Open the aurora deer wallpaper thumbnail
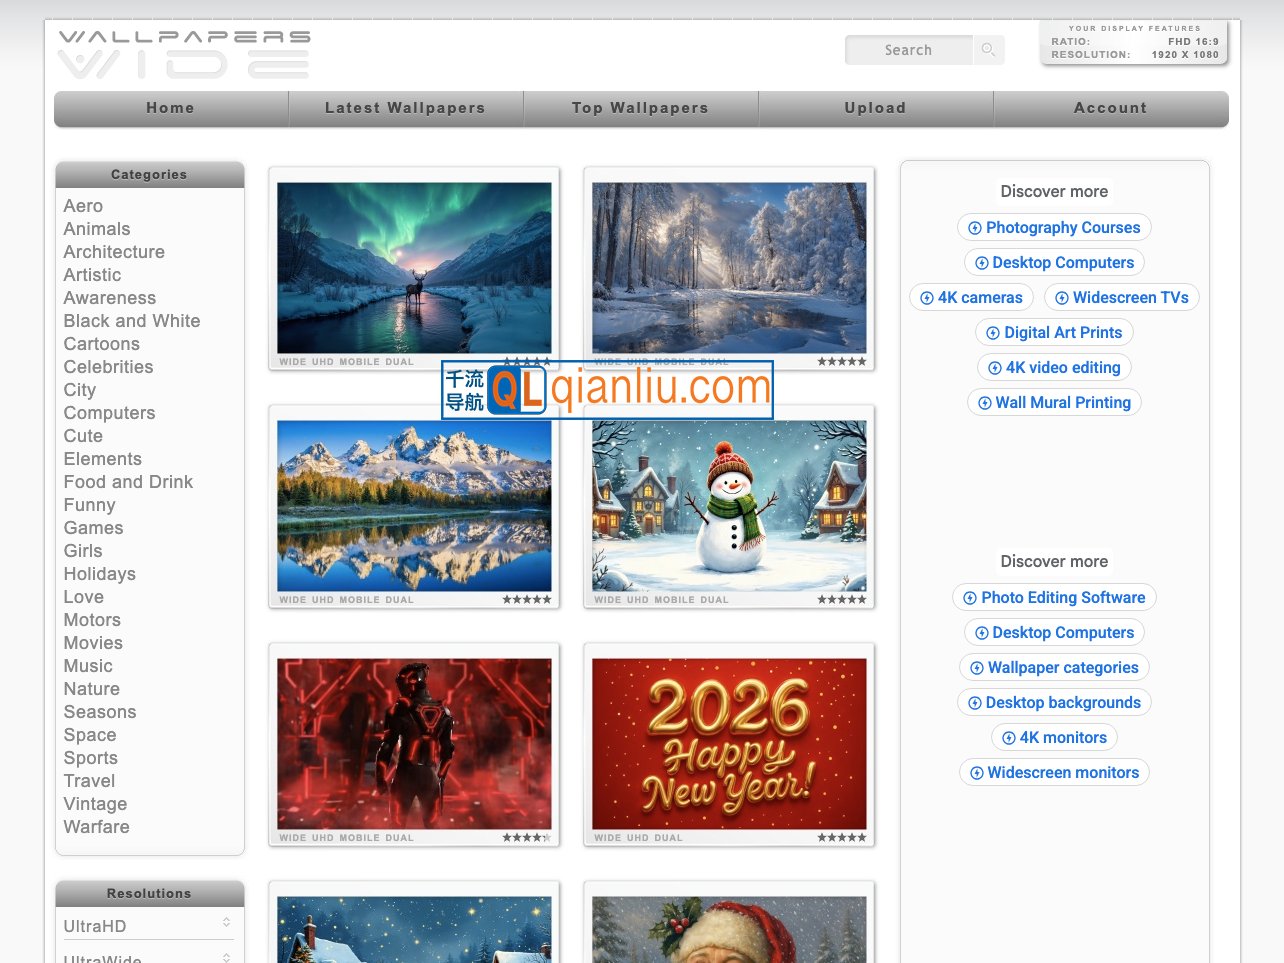Screen dimensions: 1284x963 [x=414, y=267]
